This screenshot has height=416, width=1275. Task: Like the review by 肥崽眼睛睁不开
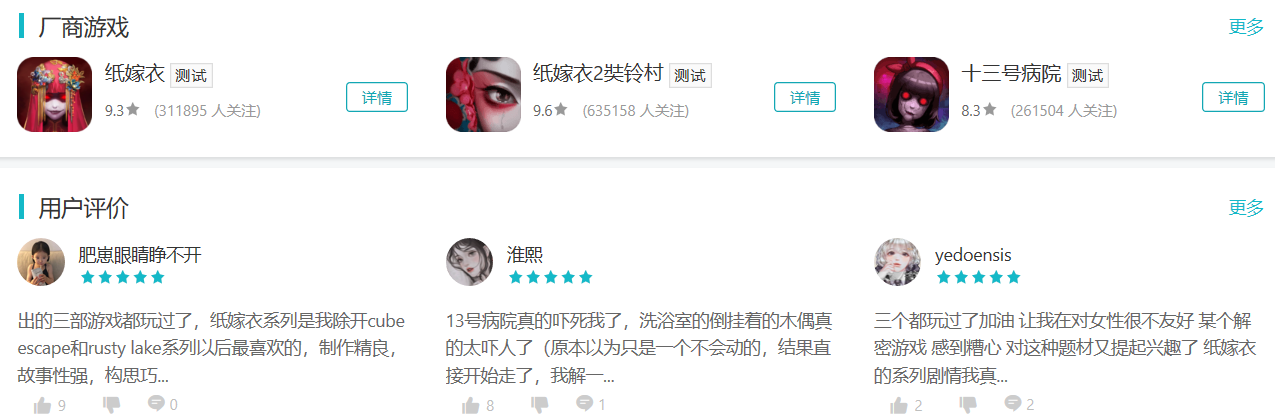pyautogui.click(x=42, y=405)
